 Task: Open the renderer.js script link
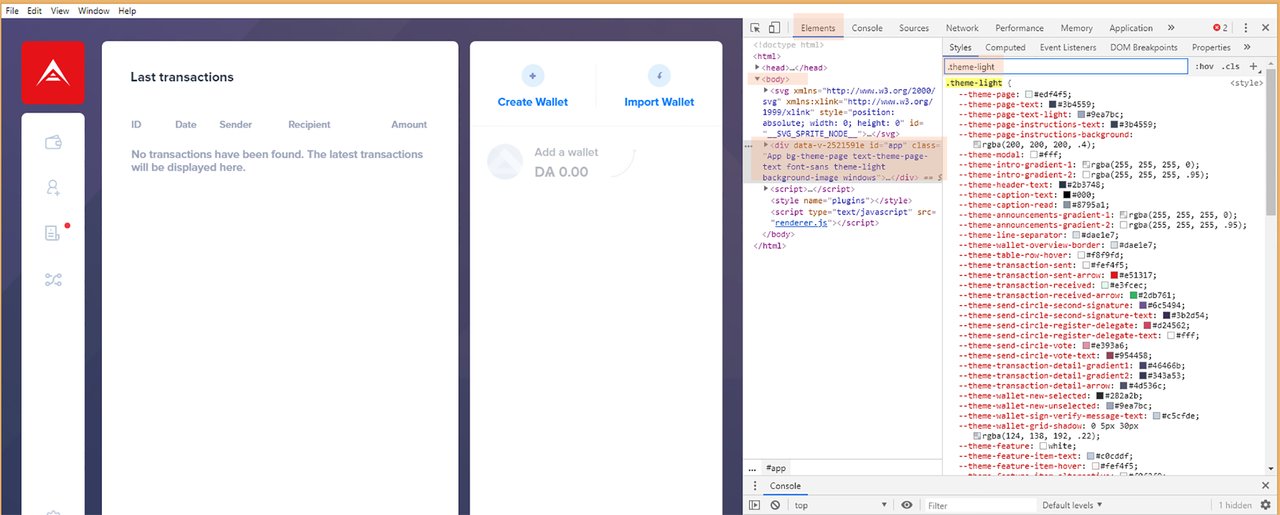[x=799, y=223]
